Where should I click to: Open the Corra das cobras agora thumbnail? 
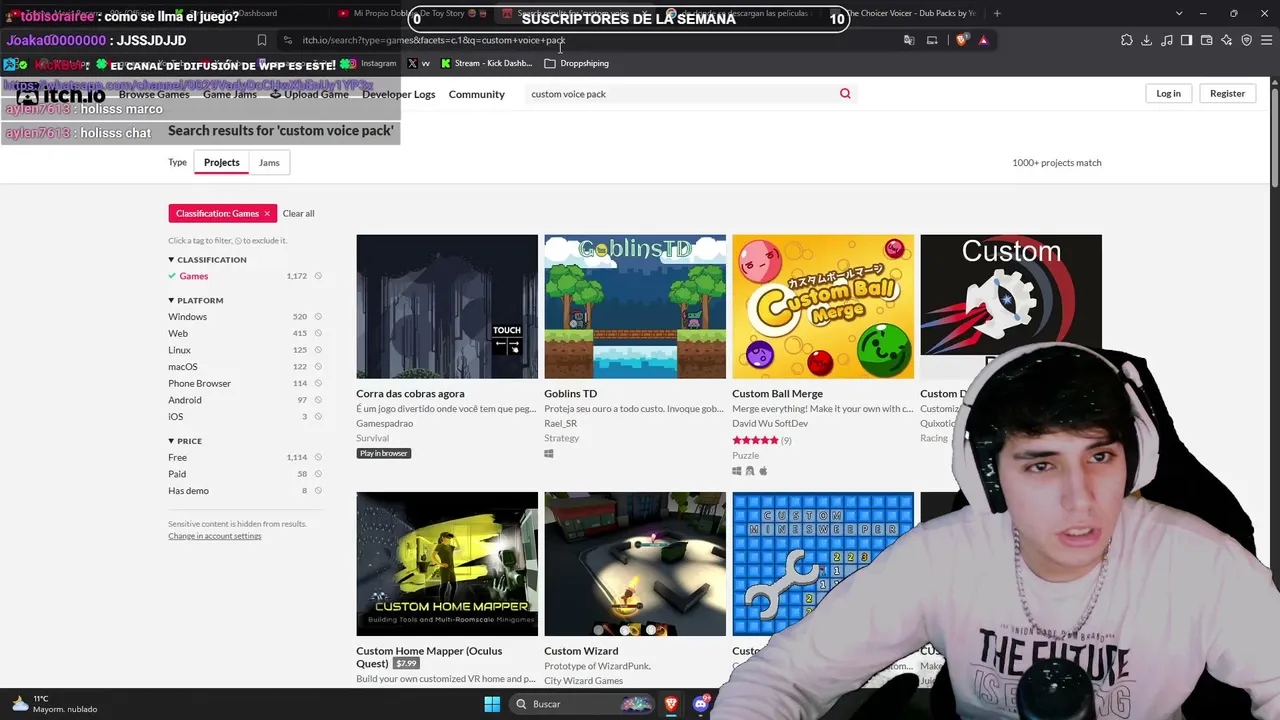pyautogui.click(x=447, y=307)
